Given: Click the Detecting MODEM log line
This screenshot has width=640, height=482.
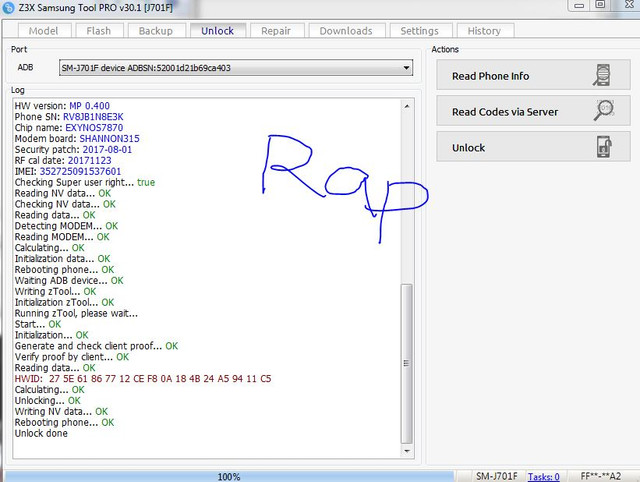Looking at the screenshot, I should coord(66,226).
